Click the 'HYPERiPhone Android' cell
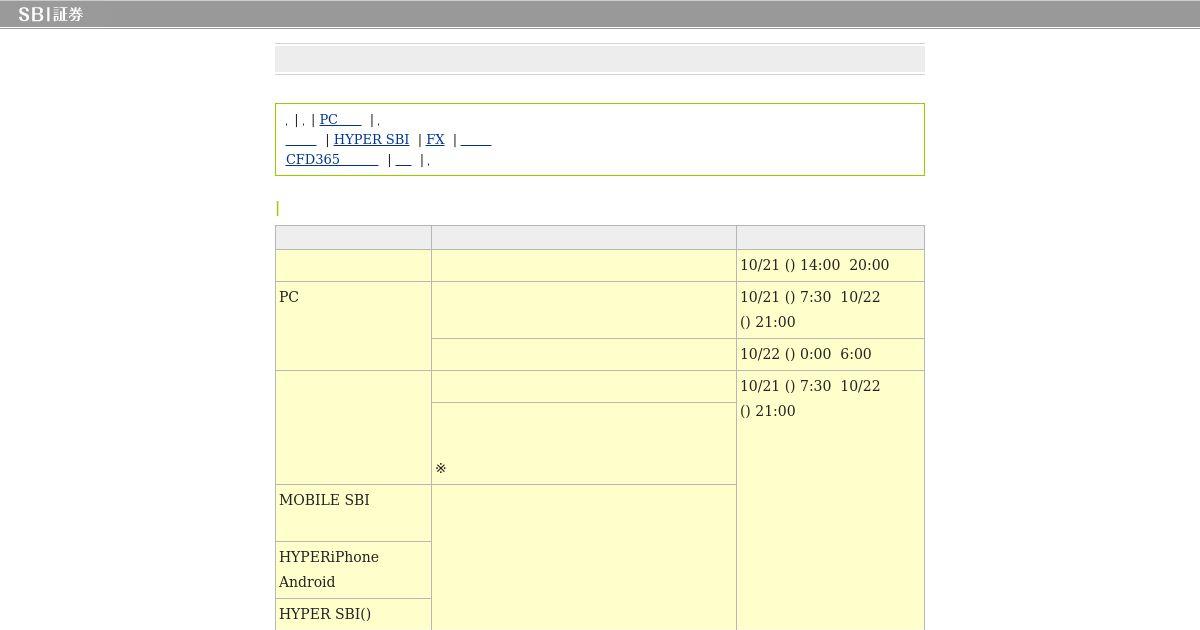This screenshot has width=1200, height=630. [x=353, y=570]
